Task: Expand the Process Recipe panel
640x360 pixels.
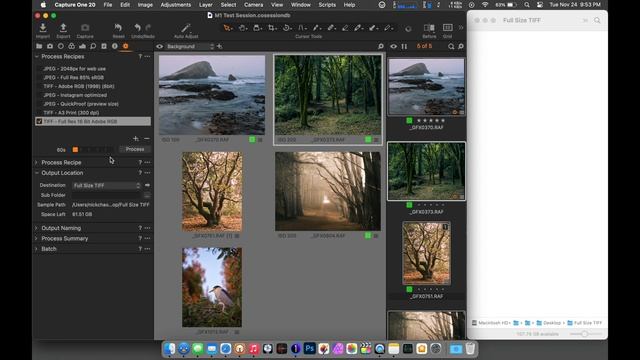Action: pyautogui.click(x=37, y=162)
